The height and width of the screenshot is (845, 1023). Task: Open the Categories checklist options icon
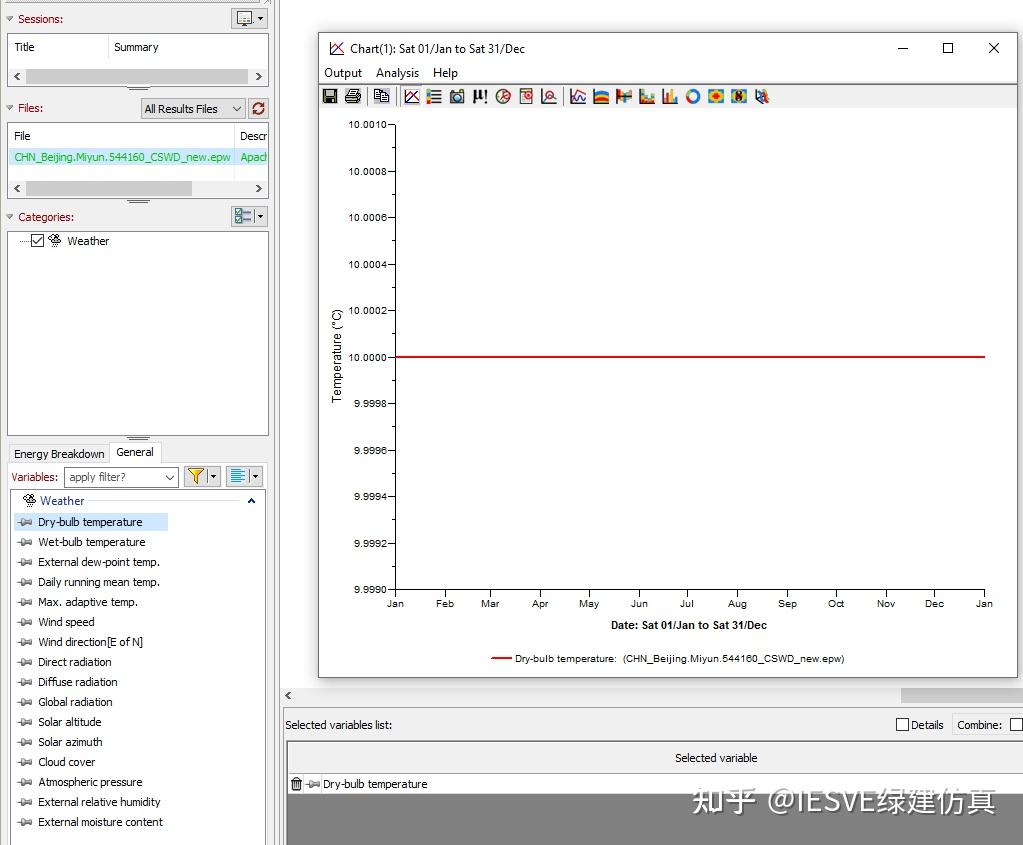(243, 216)
